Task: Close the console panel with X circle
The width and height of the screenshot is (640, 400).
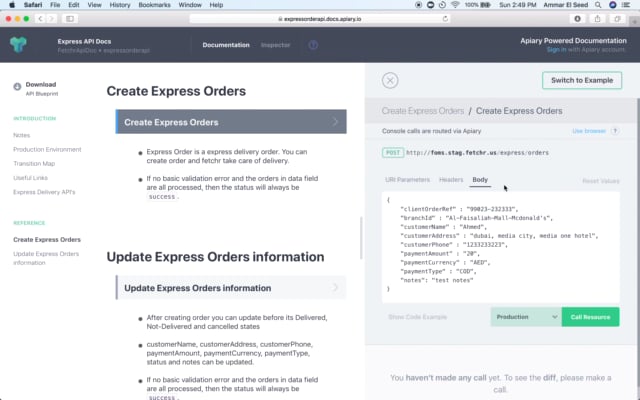Action: pyautogui.click(x=390, y=80)
